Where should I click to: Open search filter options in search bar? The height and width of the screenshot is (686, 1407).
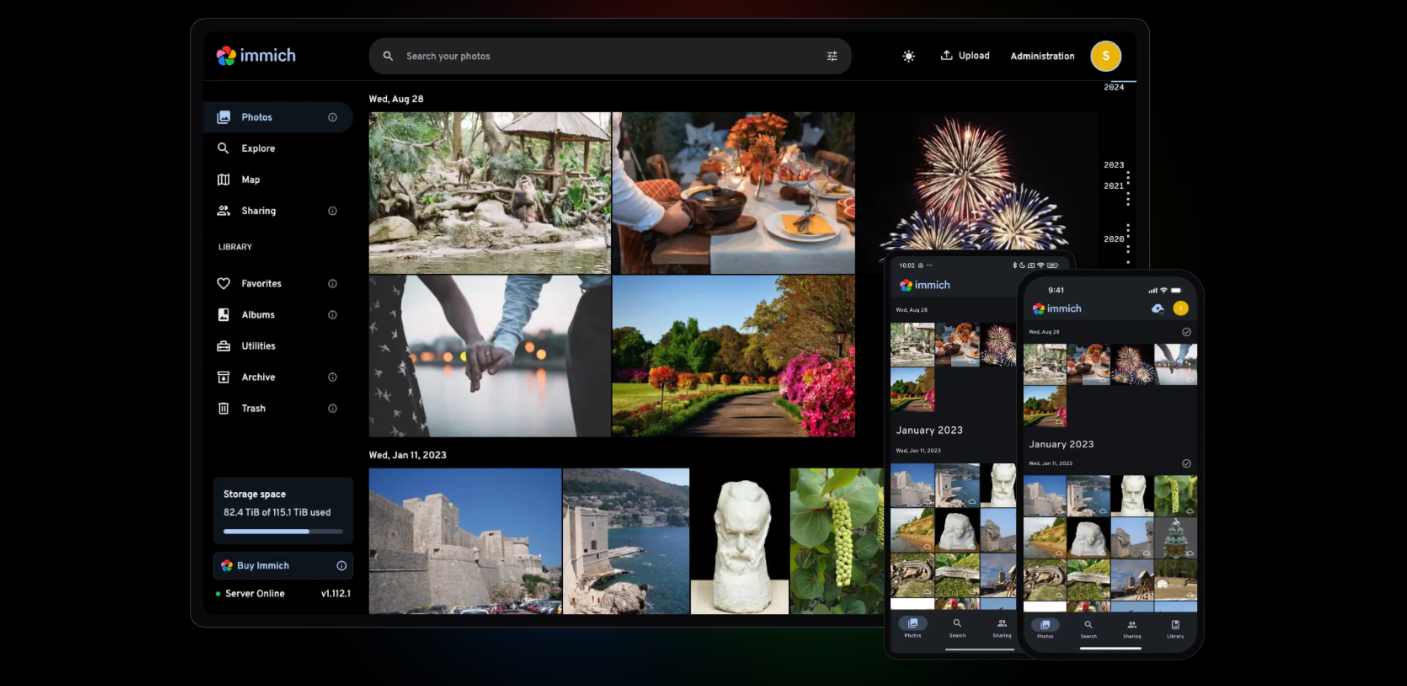click(831, 56)
